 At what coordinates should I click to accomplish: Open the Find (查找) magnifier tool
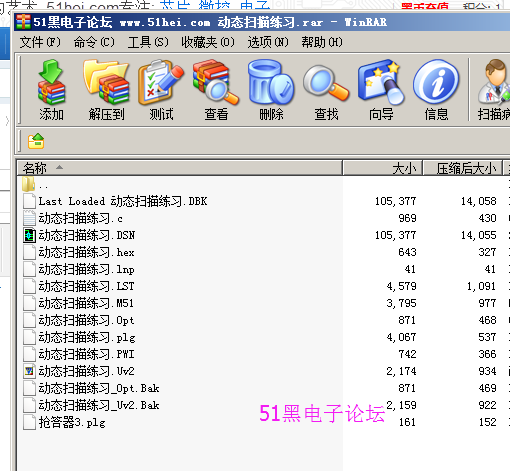[326, 90]
